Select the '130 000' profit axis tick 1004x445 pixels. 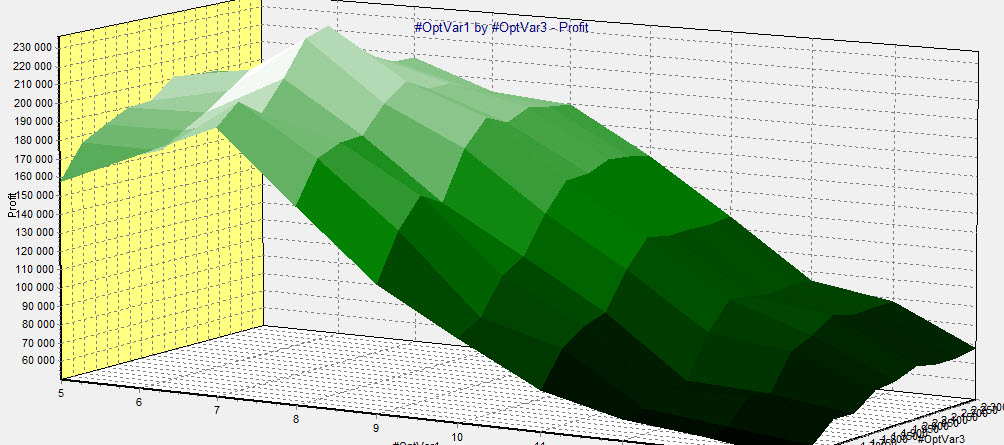tap(35, 232)
